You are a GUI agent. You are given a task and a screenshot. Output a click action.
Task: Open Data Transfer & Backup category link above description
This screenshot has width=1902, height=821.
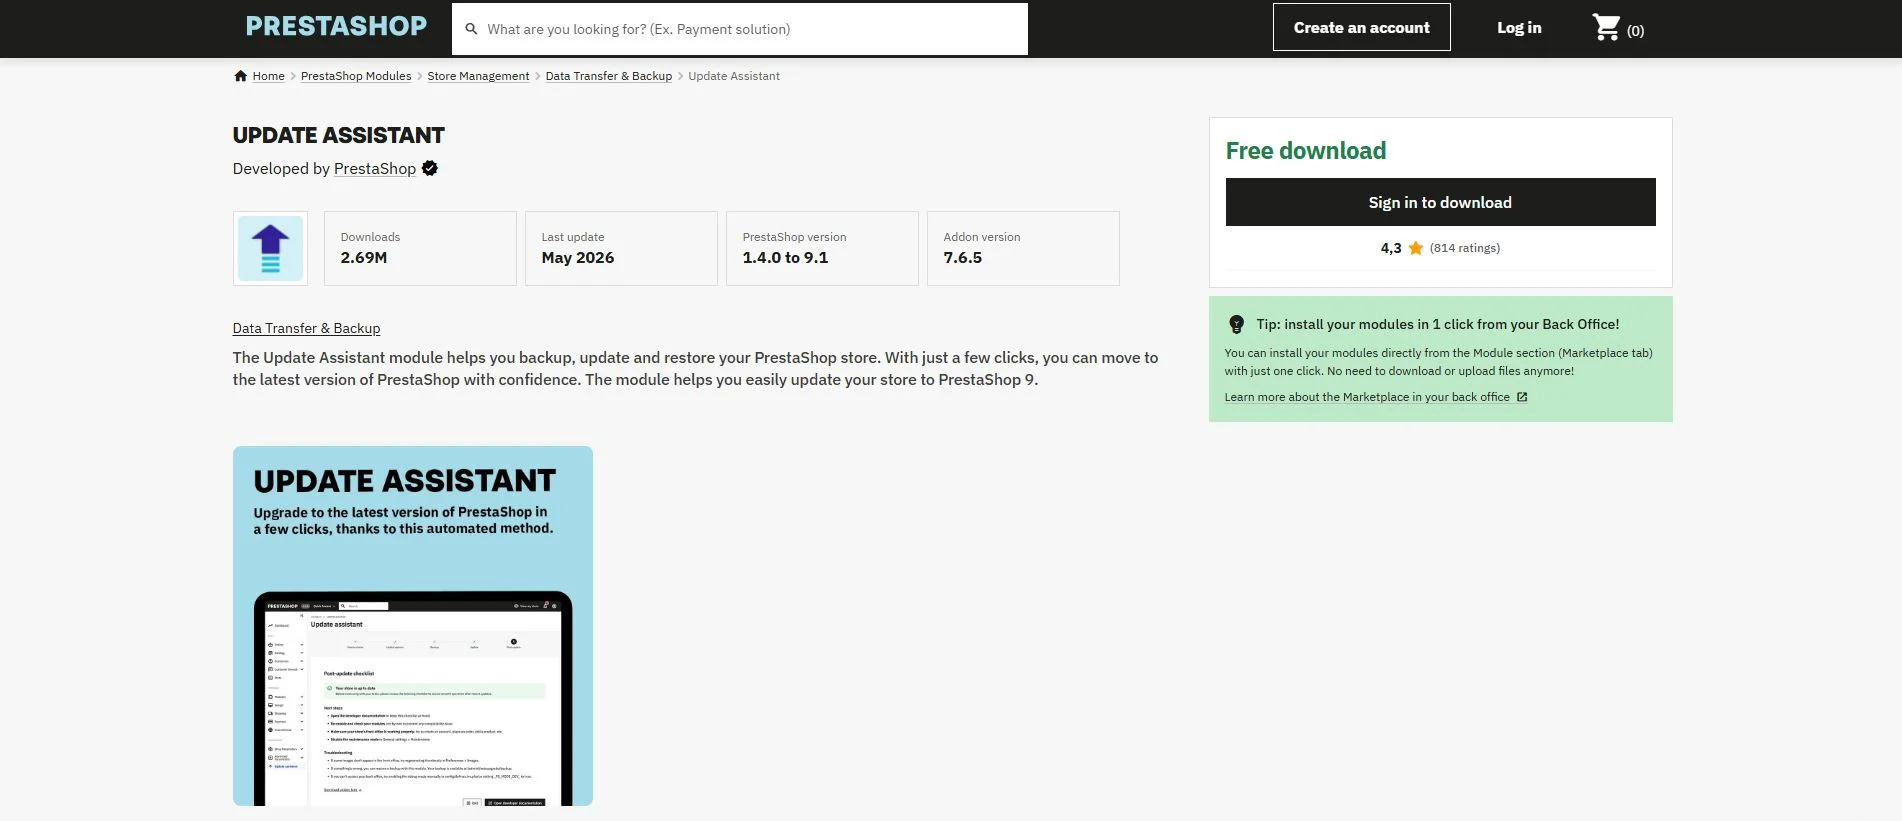point(306,328)
